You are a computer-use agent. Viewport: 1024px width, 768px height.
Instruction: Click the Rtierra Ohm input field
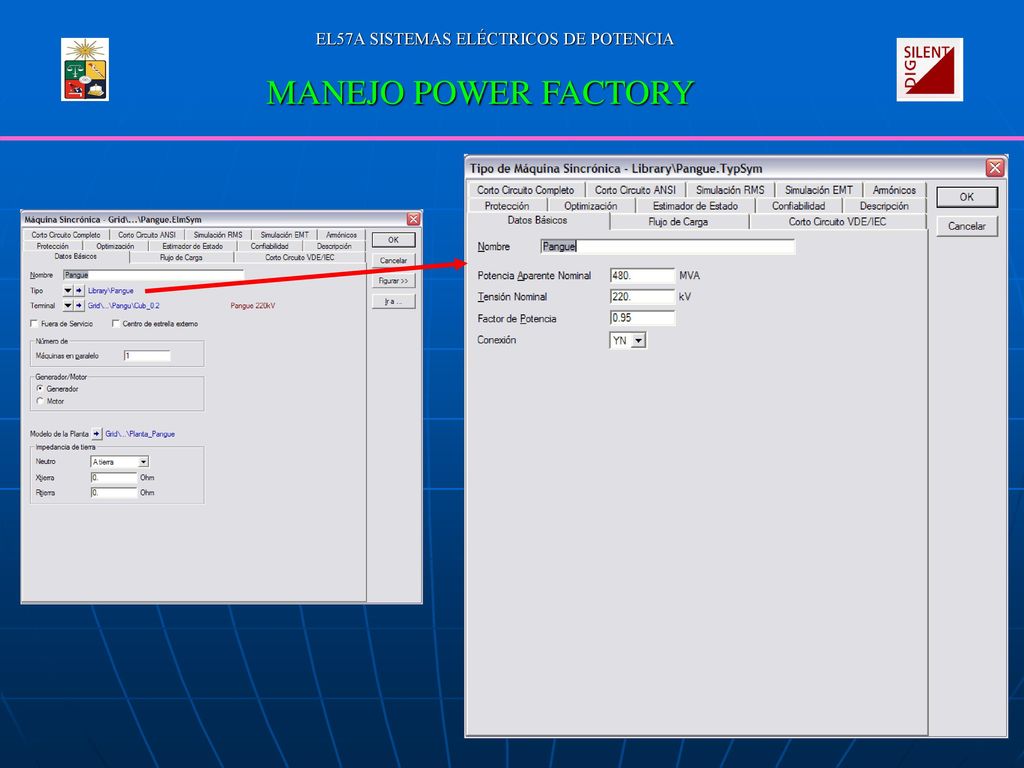[x=114, y=492]
